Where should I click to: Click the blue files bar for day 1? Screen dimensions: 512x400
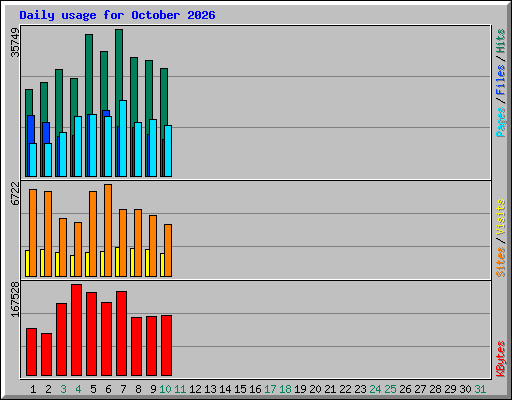tap(31, 129)
